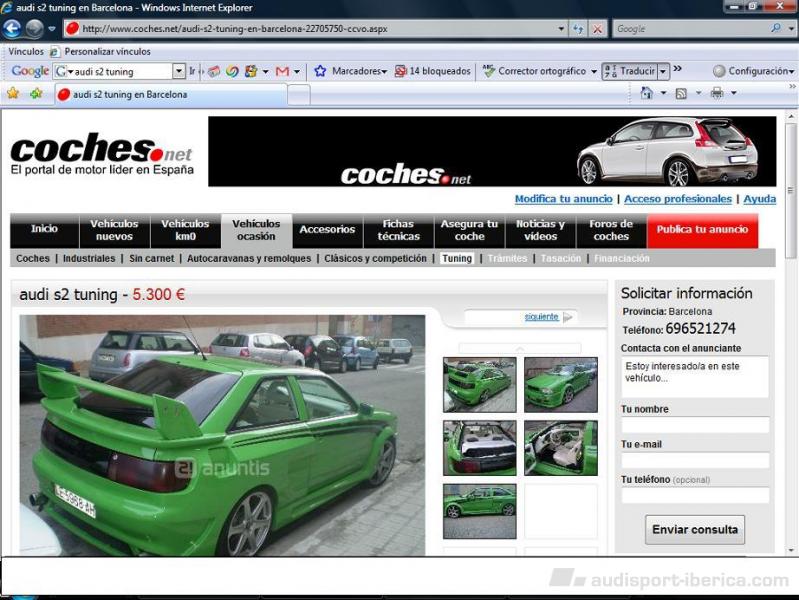The width and height of the screenshot is (799, 600).
Task: Select the front-view green car thumbnail
Action: point(561,384)
